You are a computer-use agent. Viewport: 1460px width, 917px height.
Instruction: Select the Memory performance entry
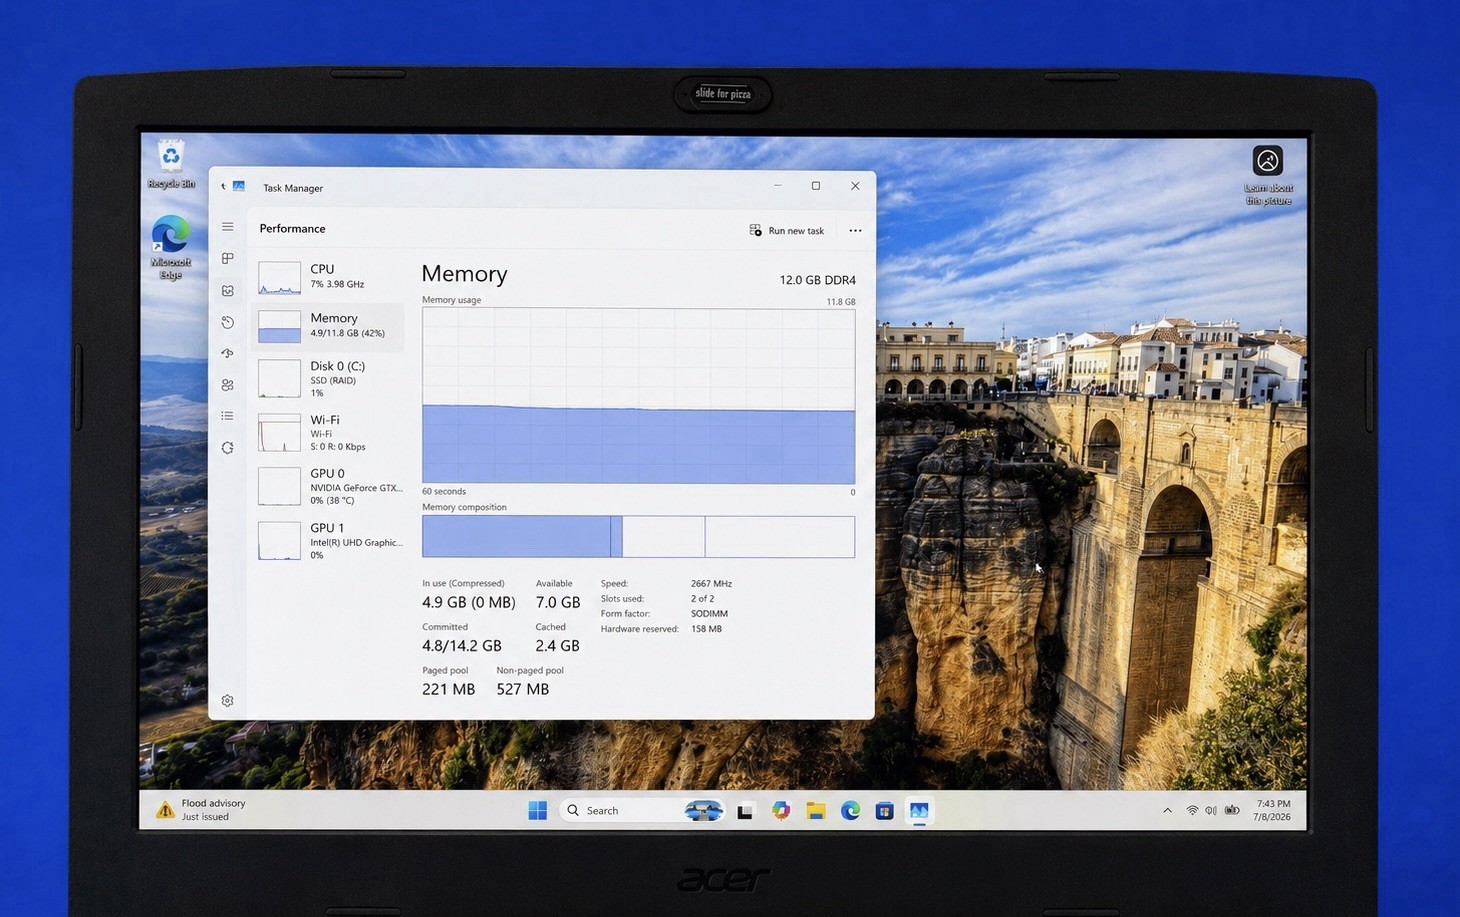(x=330, y=326)
